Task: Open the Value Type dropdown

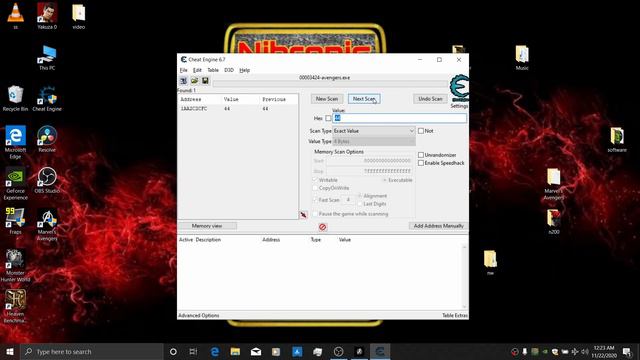Action: [x=374, y=141]
